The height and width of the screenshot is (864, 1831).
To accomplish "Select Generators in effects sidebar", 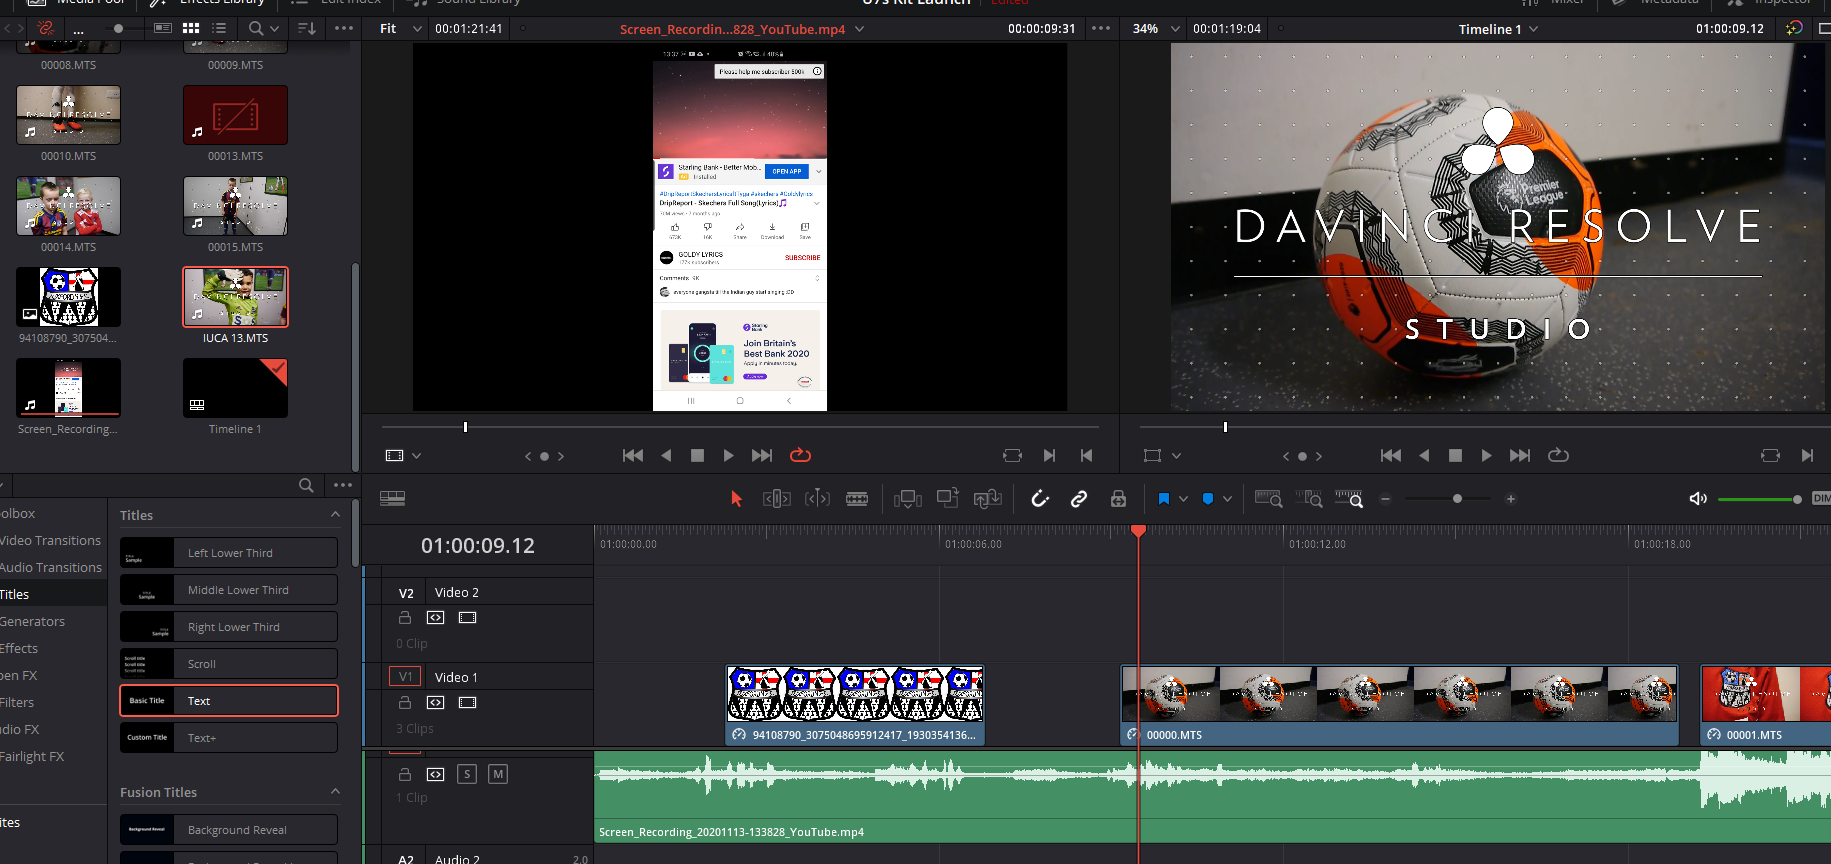I will click(33, 622).
